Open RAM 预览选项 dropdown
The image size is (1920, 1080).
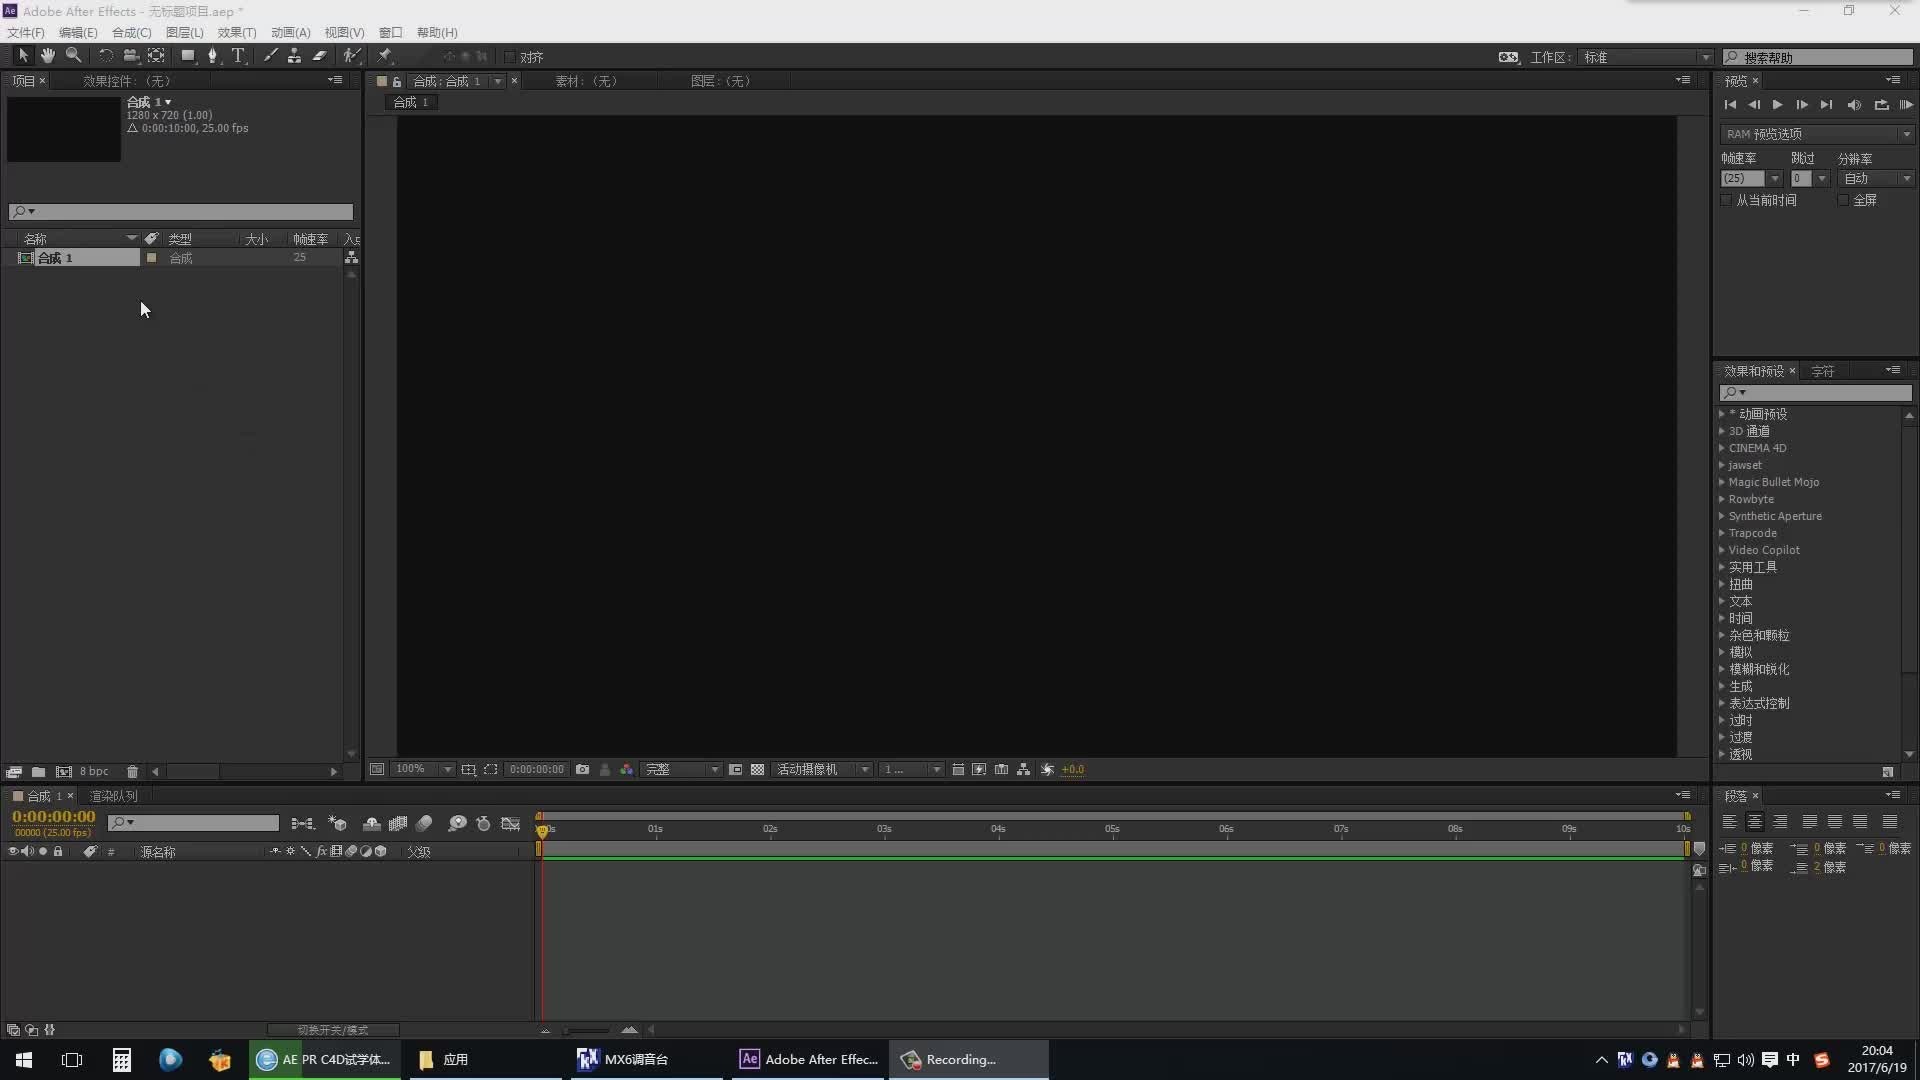pos(1817,134)
